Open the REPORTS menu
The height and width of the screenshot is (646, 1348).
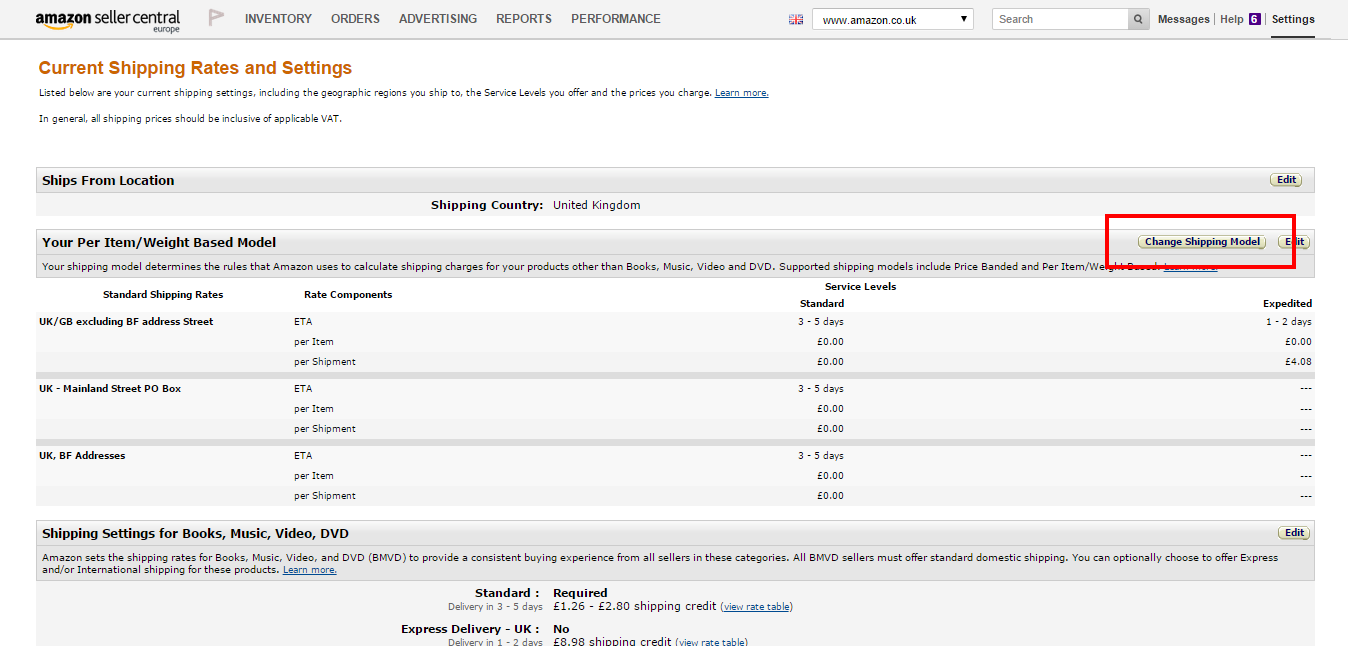(524, 19)
